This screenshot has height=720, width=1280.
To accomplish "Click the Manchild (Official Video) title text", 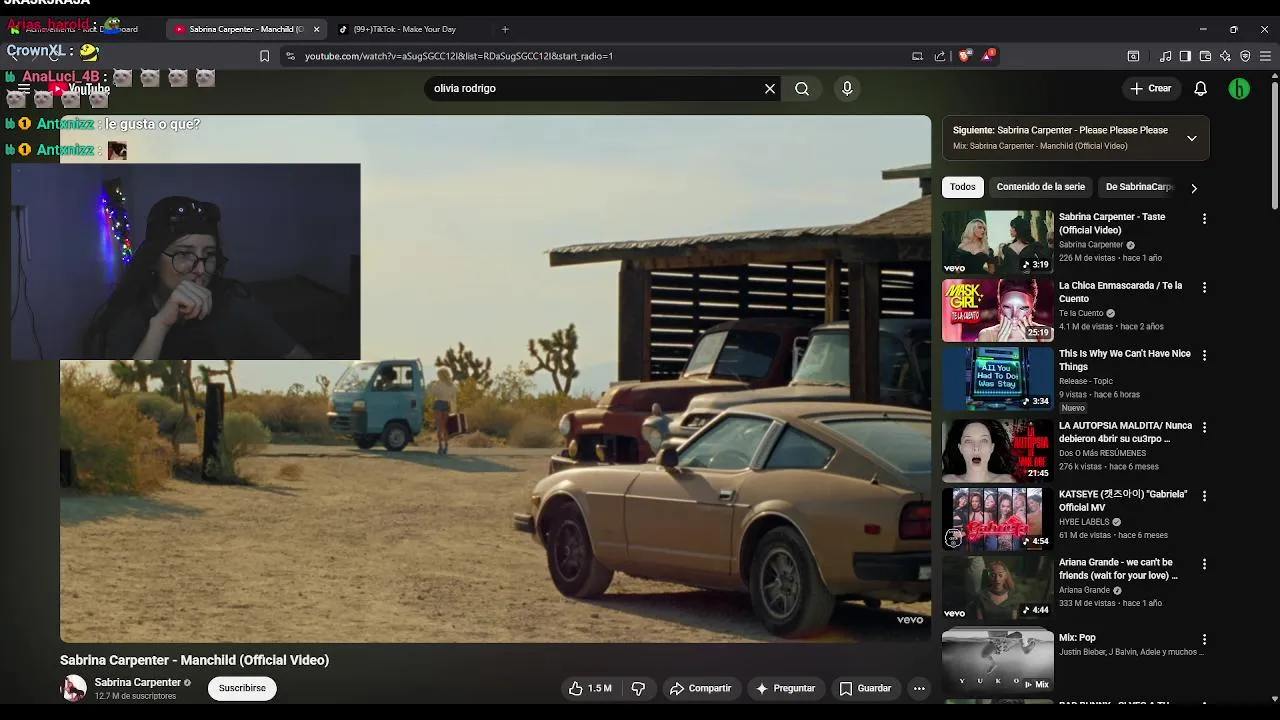I will [194, 660].
